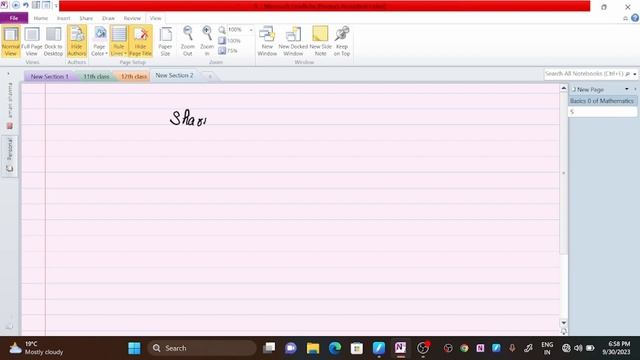
Task: Click the Back navigation button
Action: pos(16,5)
